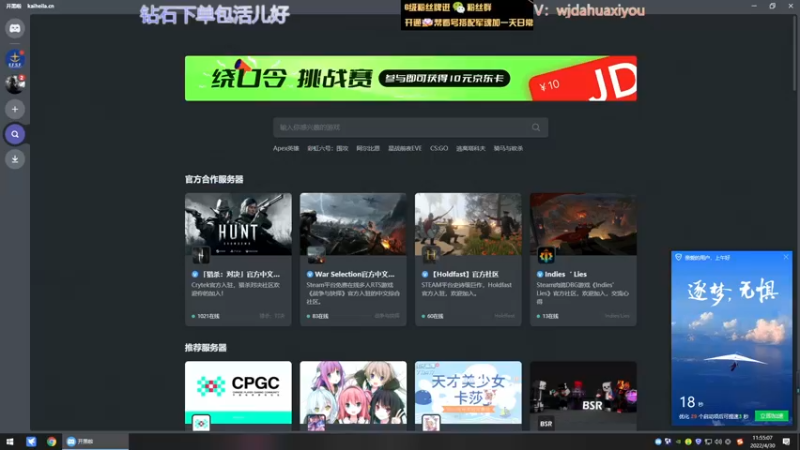Screen dimensions: 800x450
Task: Click the taskbar clock showing 11:55:07
Action: (x=762, y=441)
